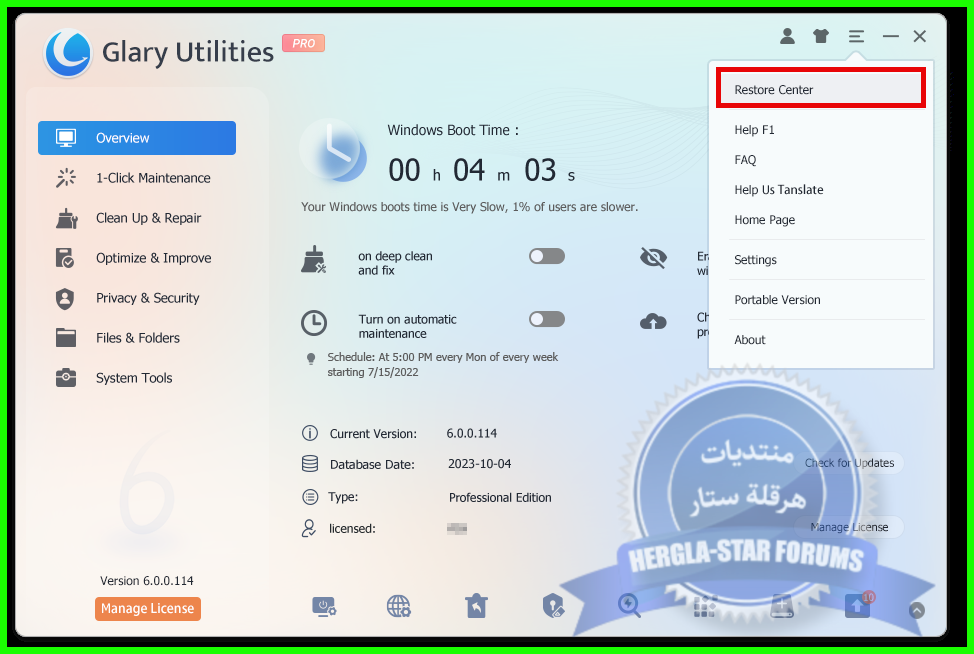Click the database icon beside Database Date

coord(309,463)
